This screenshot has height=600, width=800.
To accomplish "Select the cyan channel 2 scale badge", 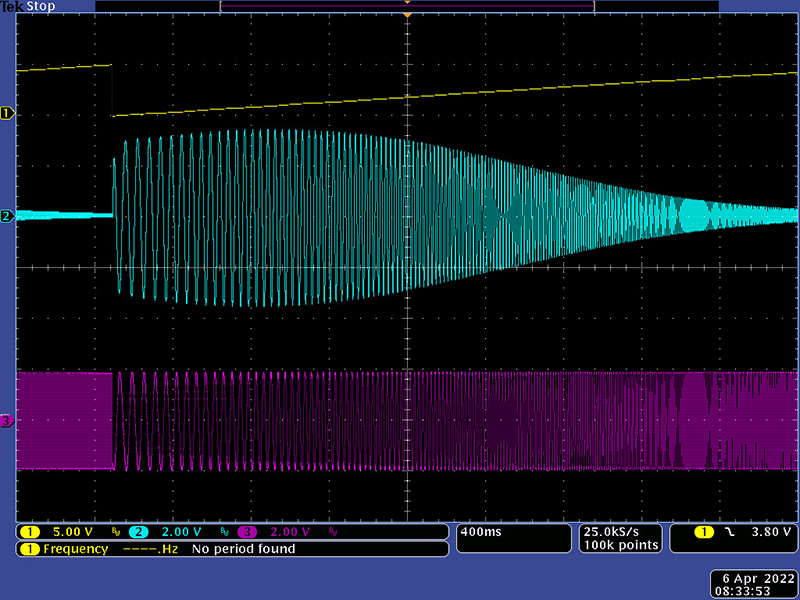I will pyautogui.click(x=139, y=532).
